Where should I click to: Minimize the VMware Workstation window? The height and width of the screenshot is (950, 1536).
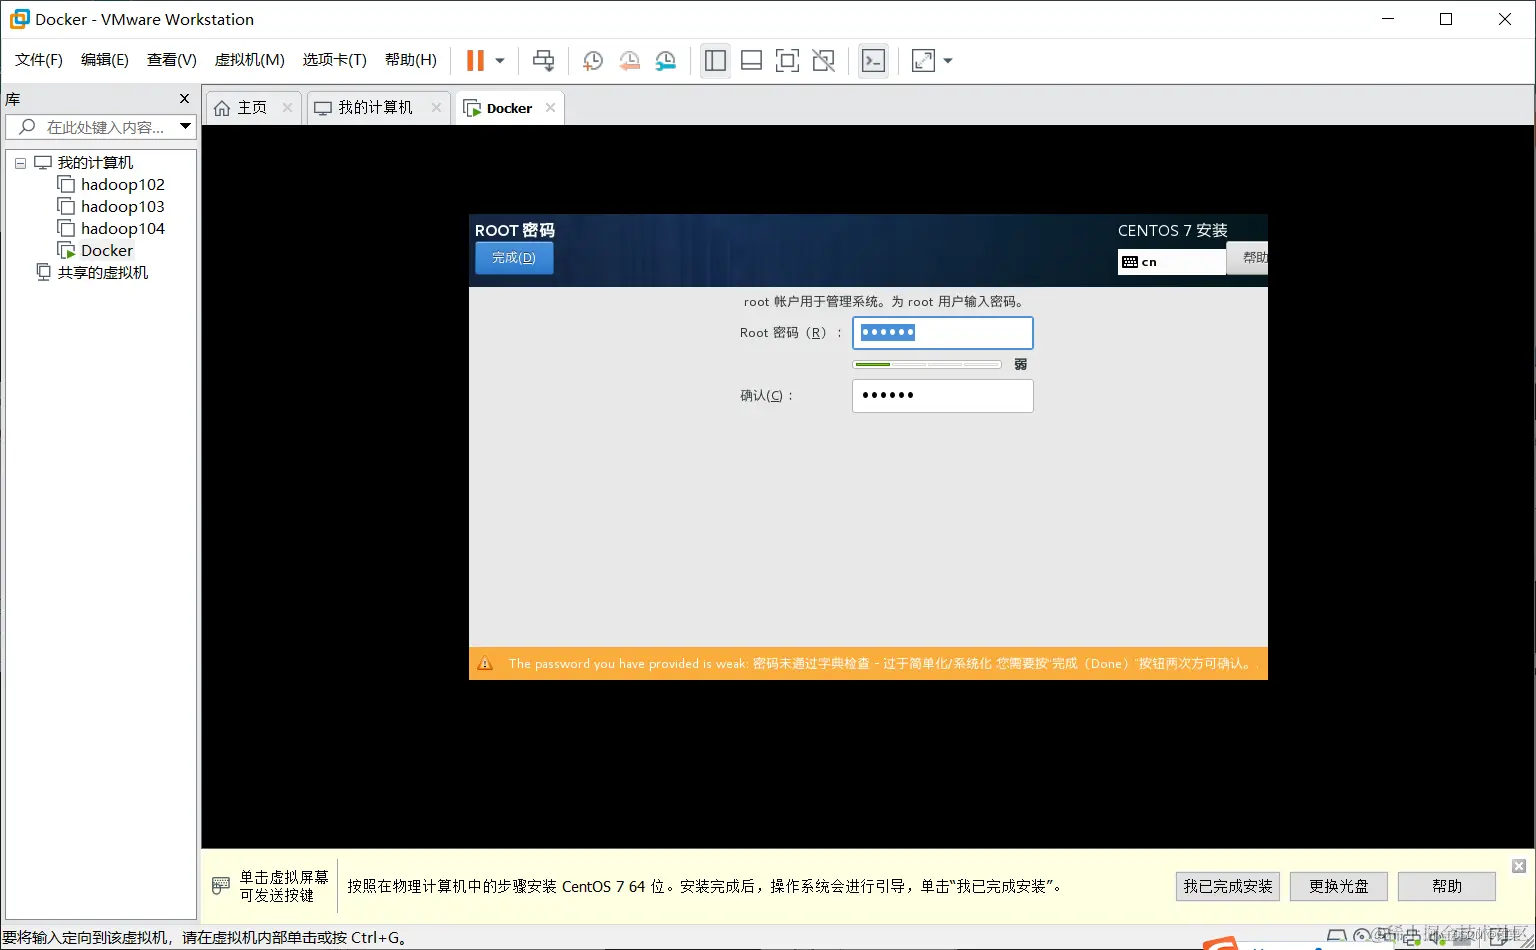(x=1387, y=19)
